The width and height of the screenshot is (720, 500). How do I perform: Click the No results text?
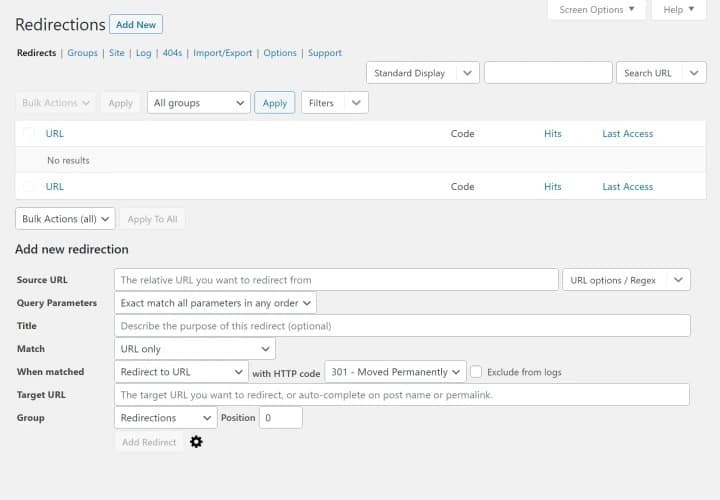(x=68, y=160)
